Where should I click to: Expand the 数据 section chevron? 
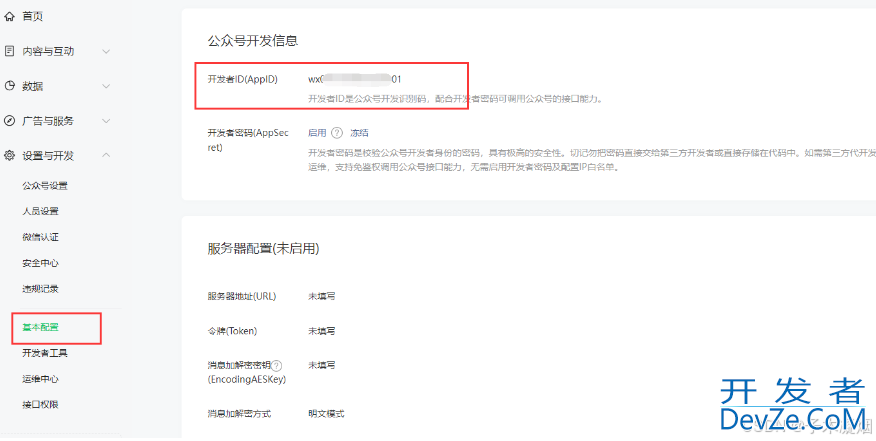click(106, 86)
